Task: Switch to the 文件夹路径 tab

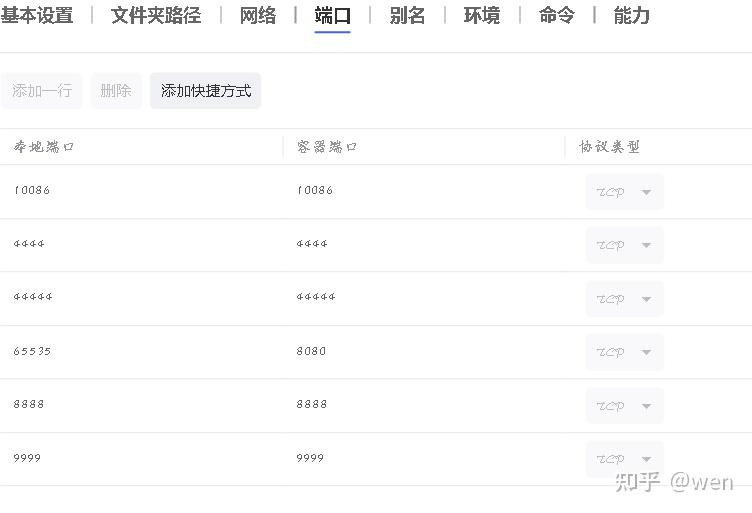Action: pyautogui.click(x=156, y=16)
